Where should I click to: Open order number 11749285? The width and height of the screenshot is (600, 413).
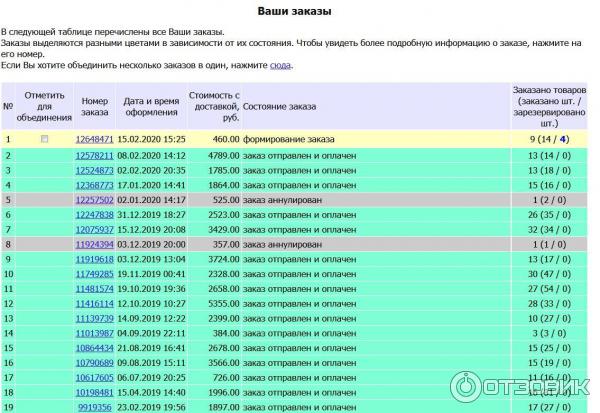tap(95, 274)
